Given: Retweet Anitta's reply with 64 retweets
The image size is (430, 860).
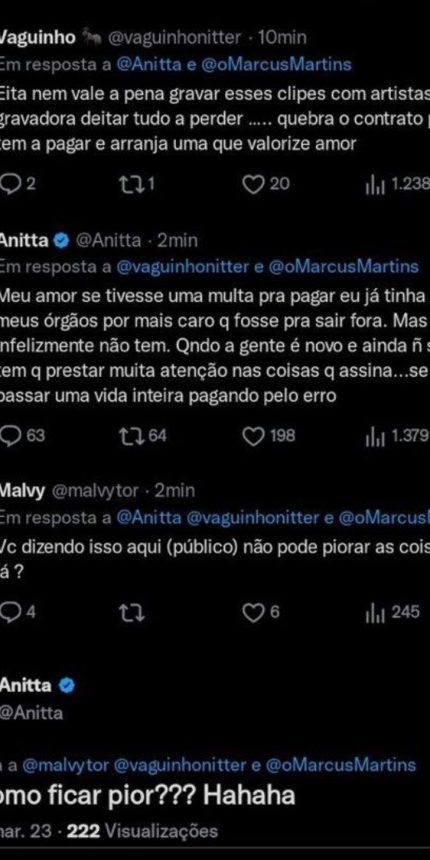Looking at the screenshot, I should (x=131, y=436).
